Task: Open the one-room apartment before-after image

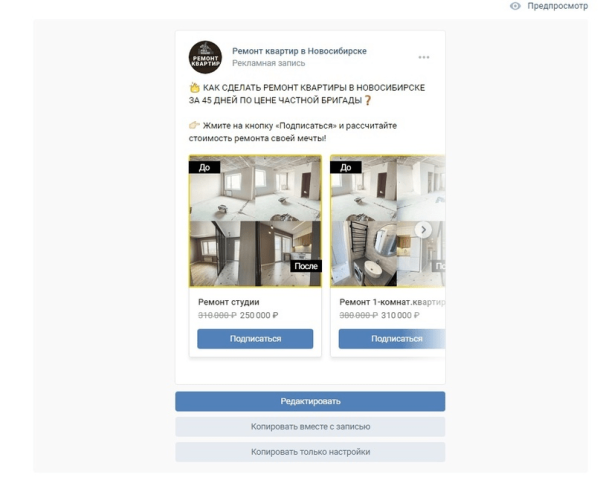Action: [x=388, y=221]
